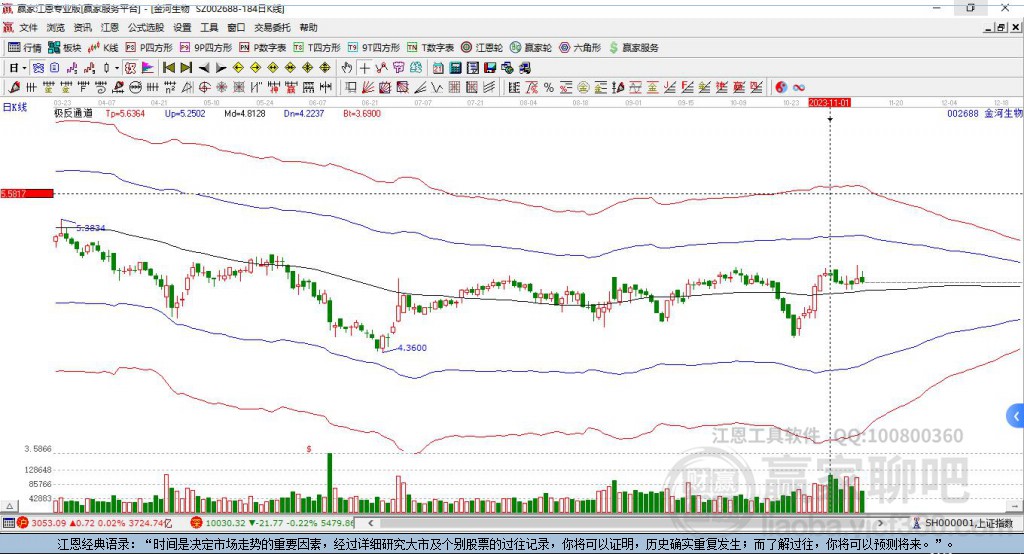Open the P四方形 tool
1024x554 pixels.
point(149,48)
